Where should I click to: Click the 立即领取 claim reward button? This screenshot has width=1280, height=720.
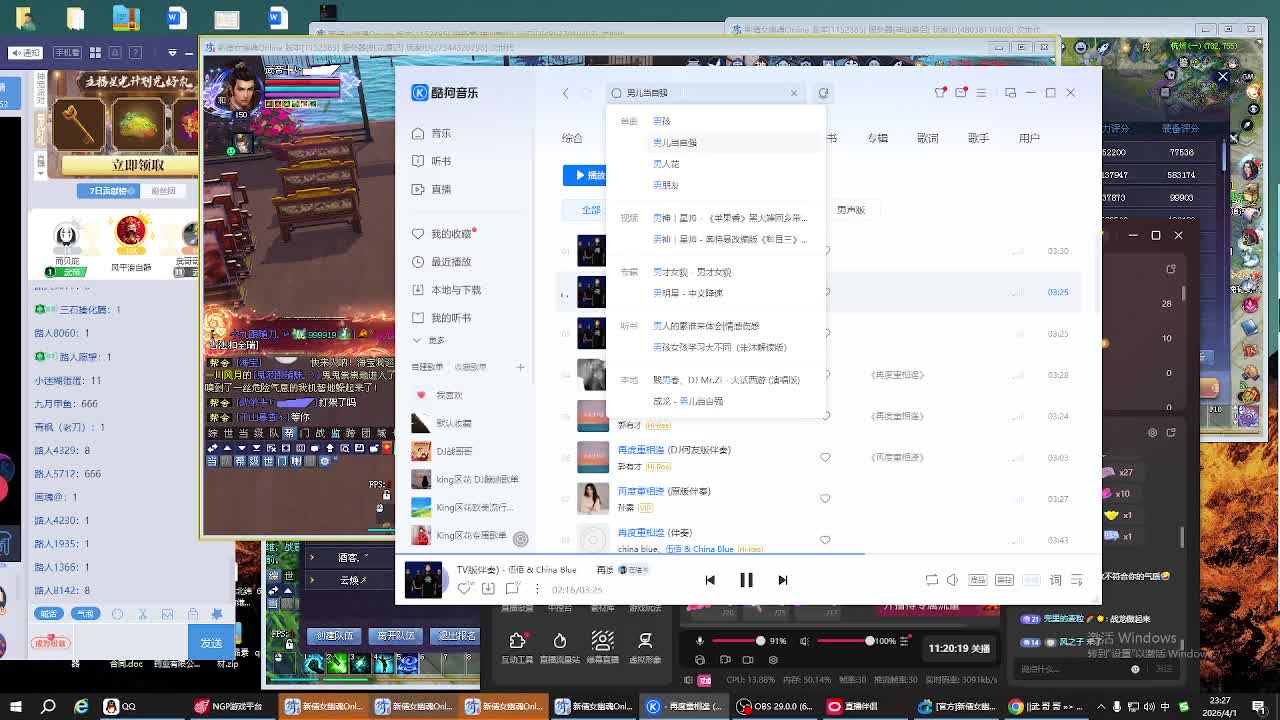click(x=138, y=165)
